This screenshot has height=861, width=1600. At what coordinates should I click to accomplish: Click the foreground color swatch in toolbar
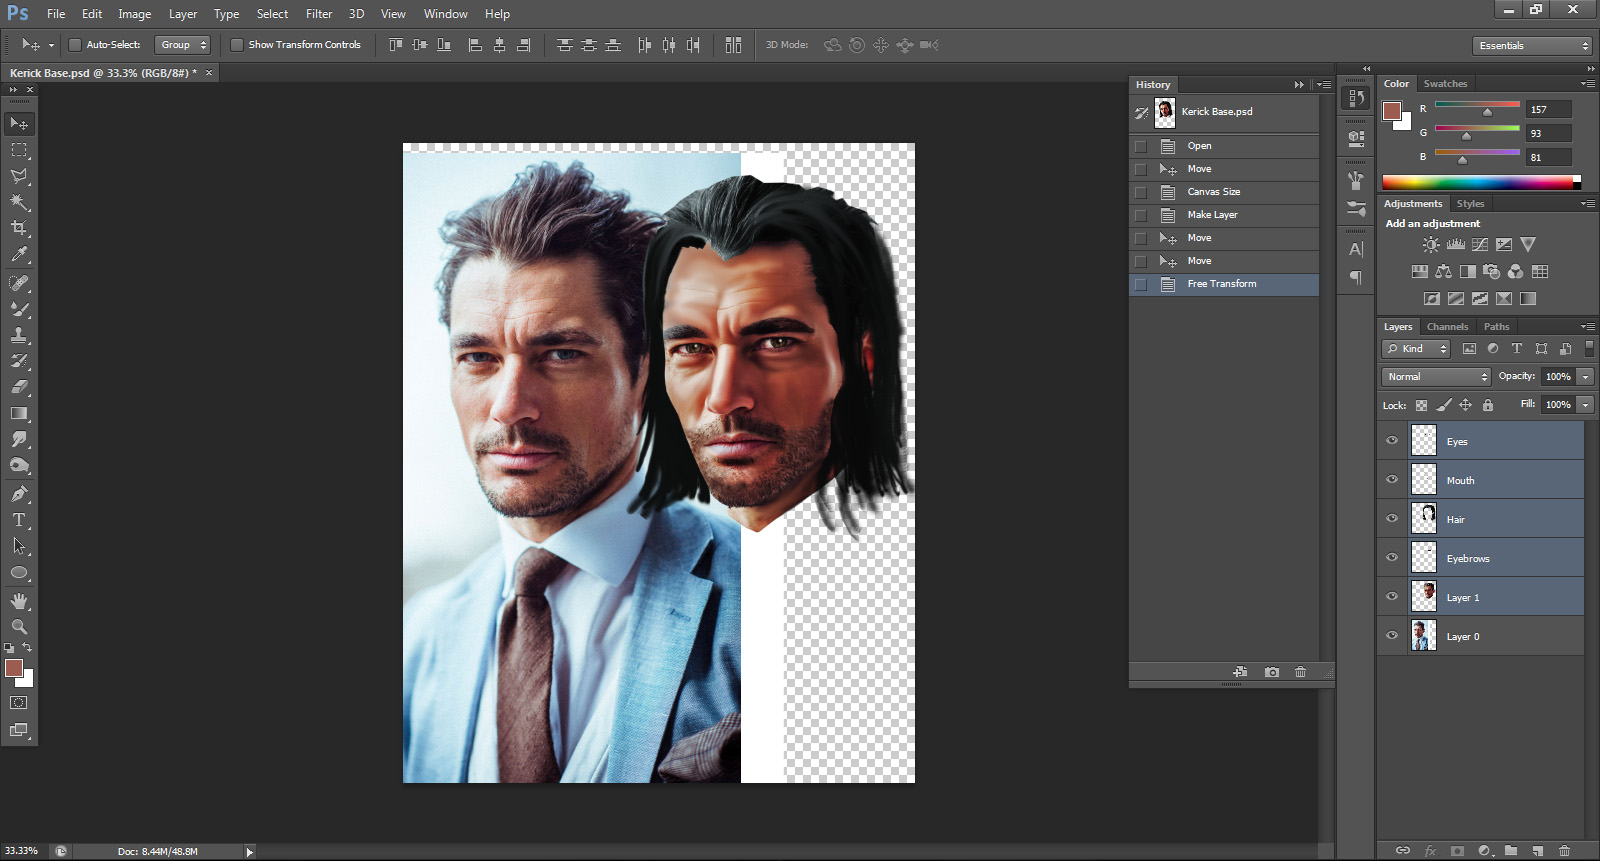pyautogui.click(x=13, y=668)
